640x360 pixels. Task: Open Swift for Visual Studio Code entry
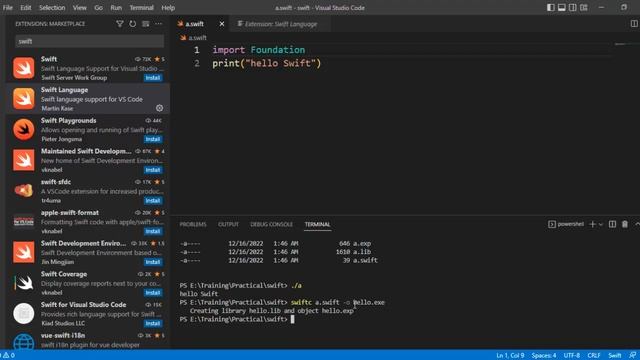click(x=88, y=314)
